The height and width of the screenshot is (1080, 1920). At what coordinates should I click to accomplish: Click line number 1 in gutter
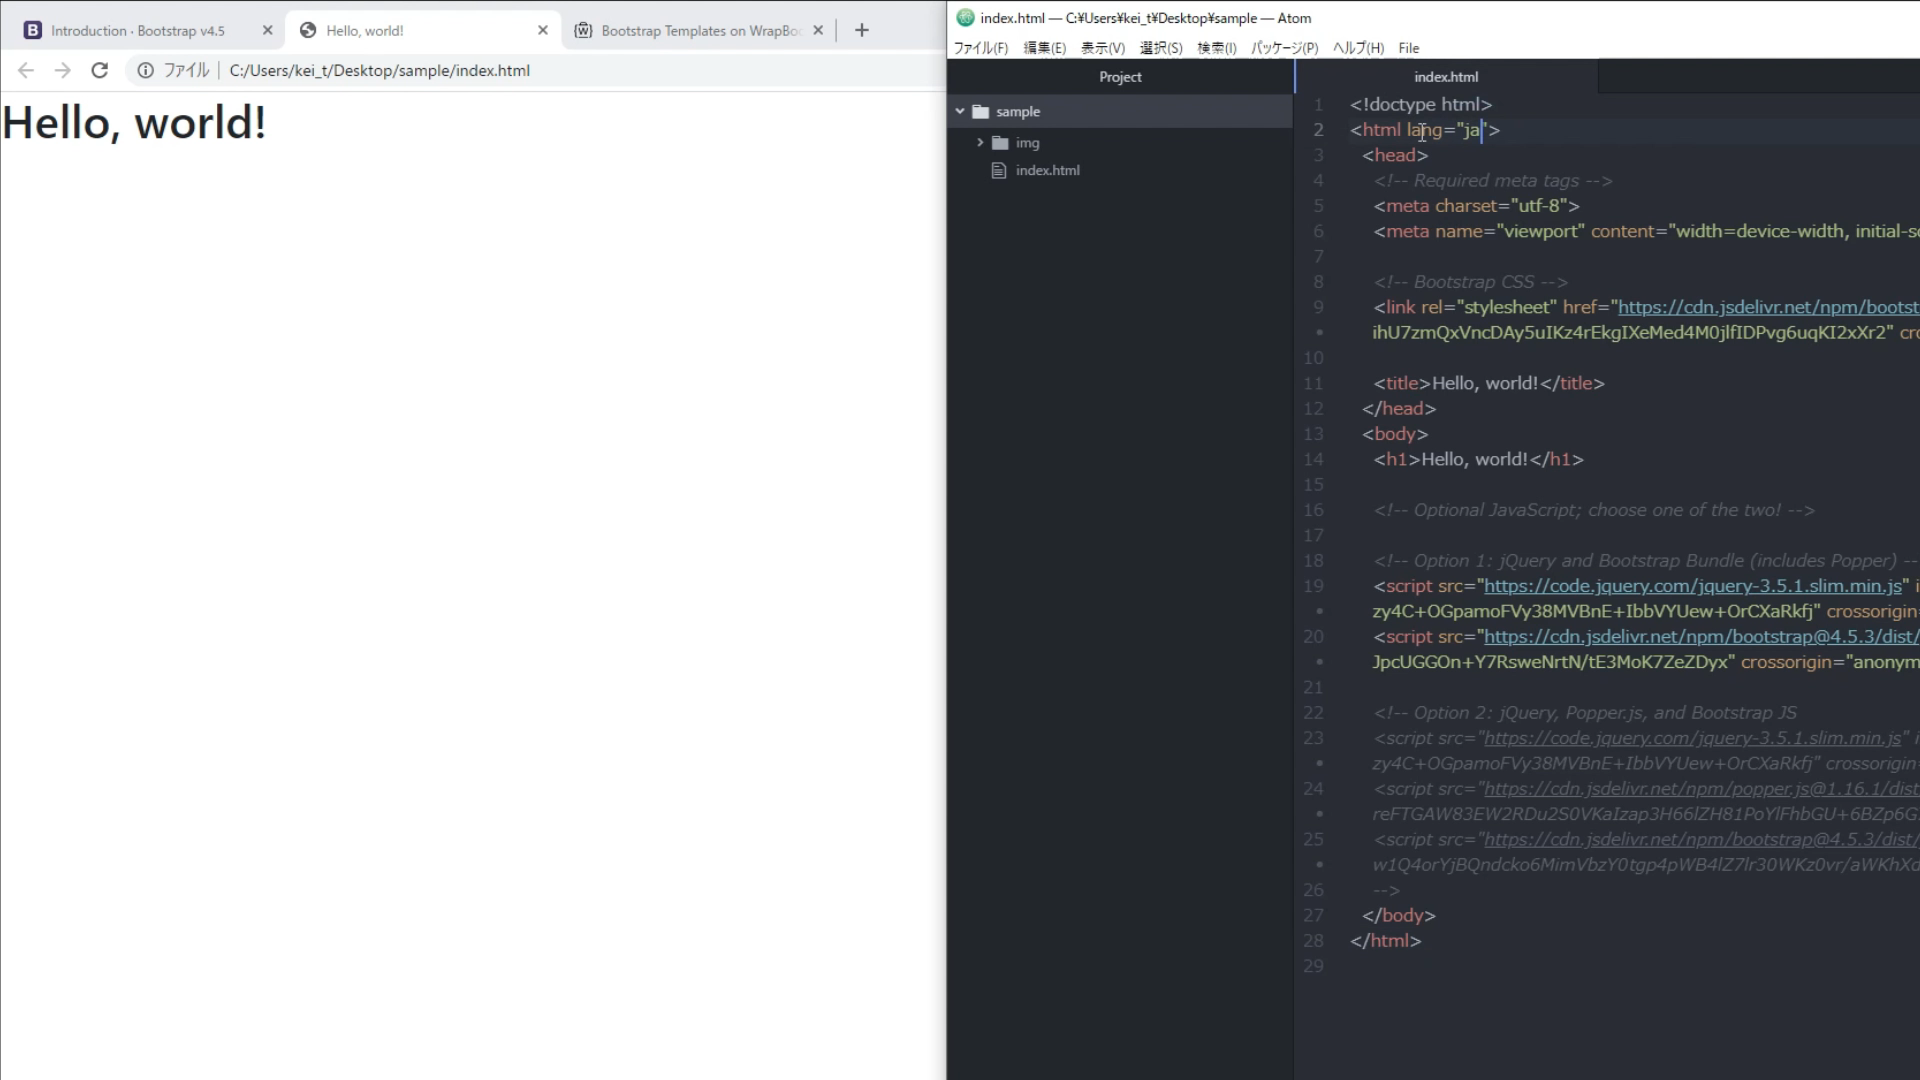(x=1318, y=104)
